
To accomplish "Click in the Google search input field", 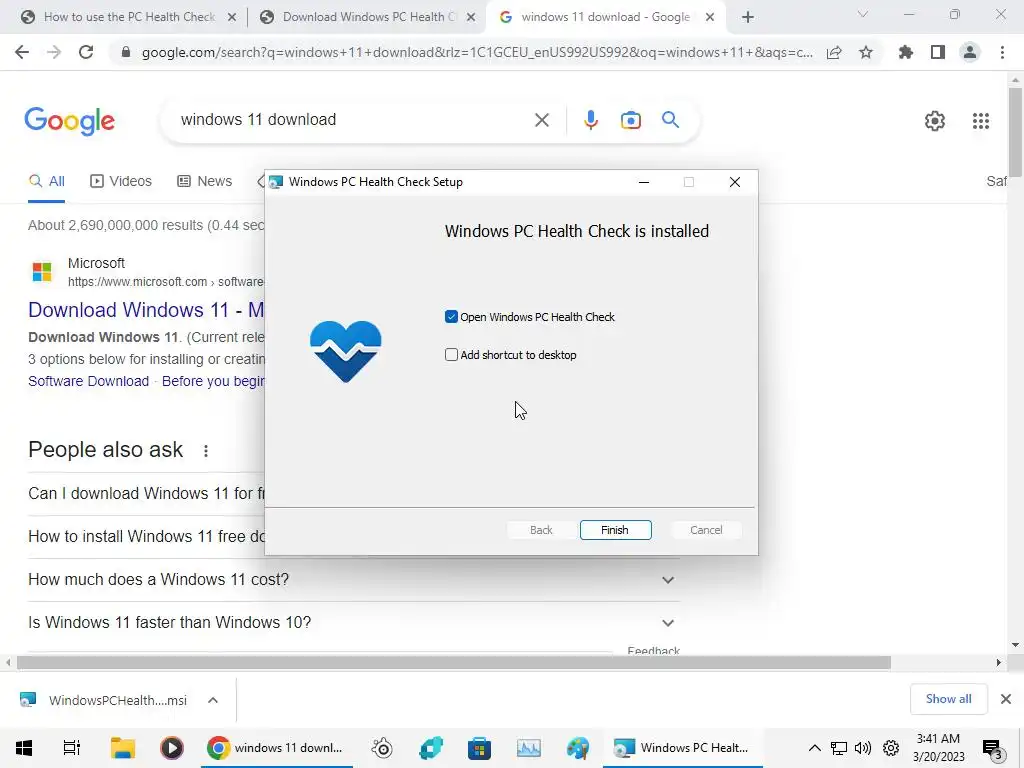I will pyautogui.click(x=353, y=120).
